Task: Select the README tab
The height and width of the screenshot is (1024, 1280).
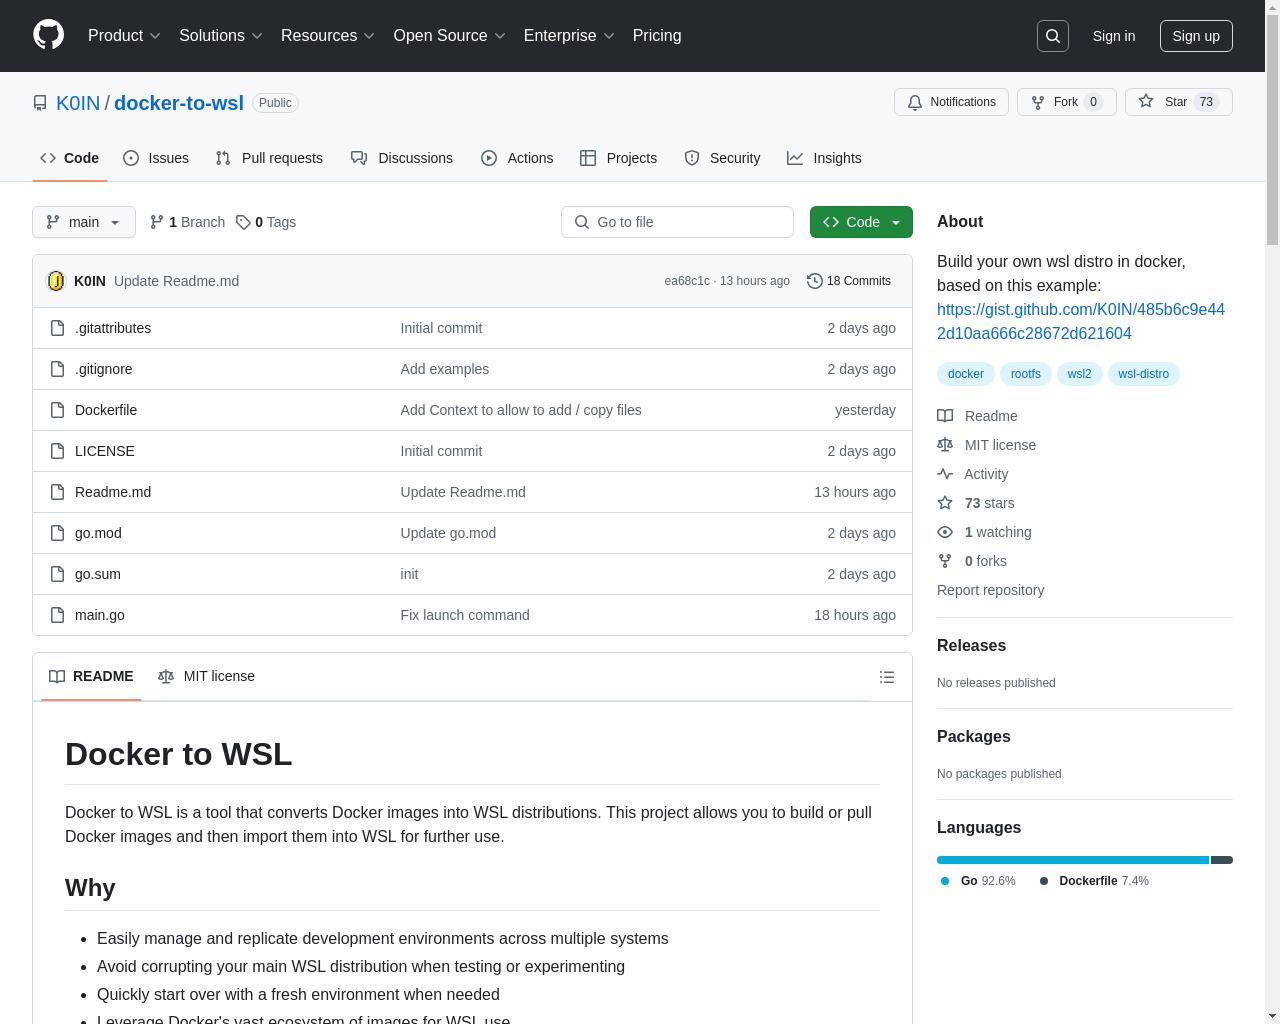Action: 91,676
